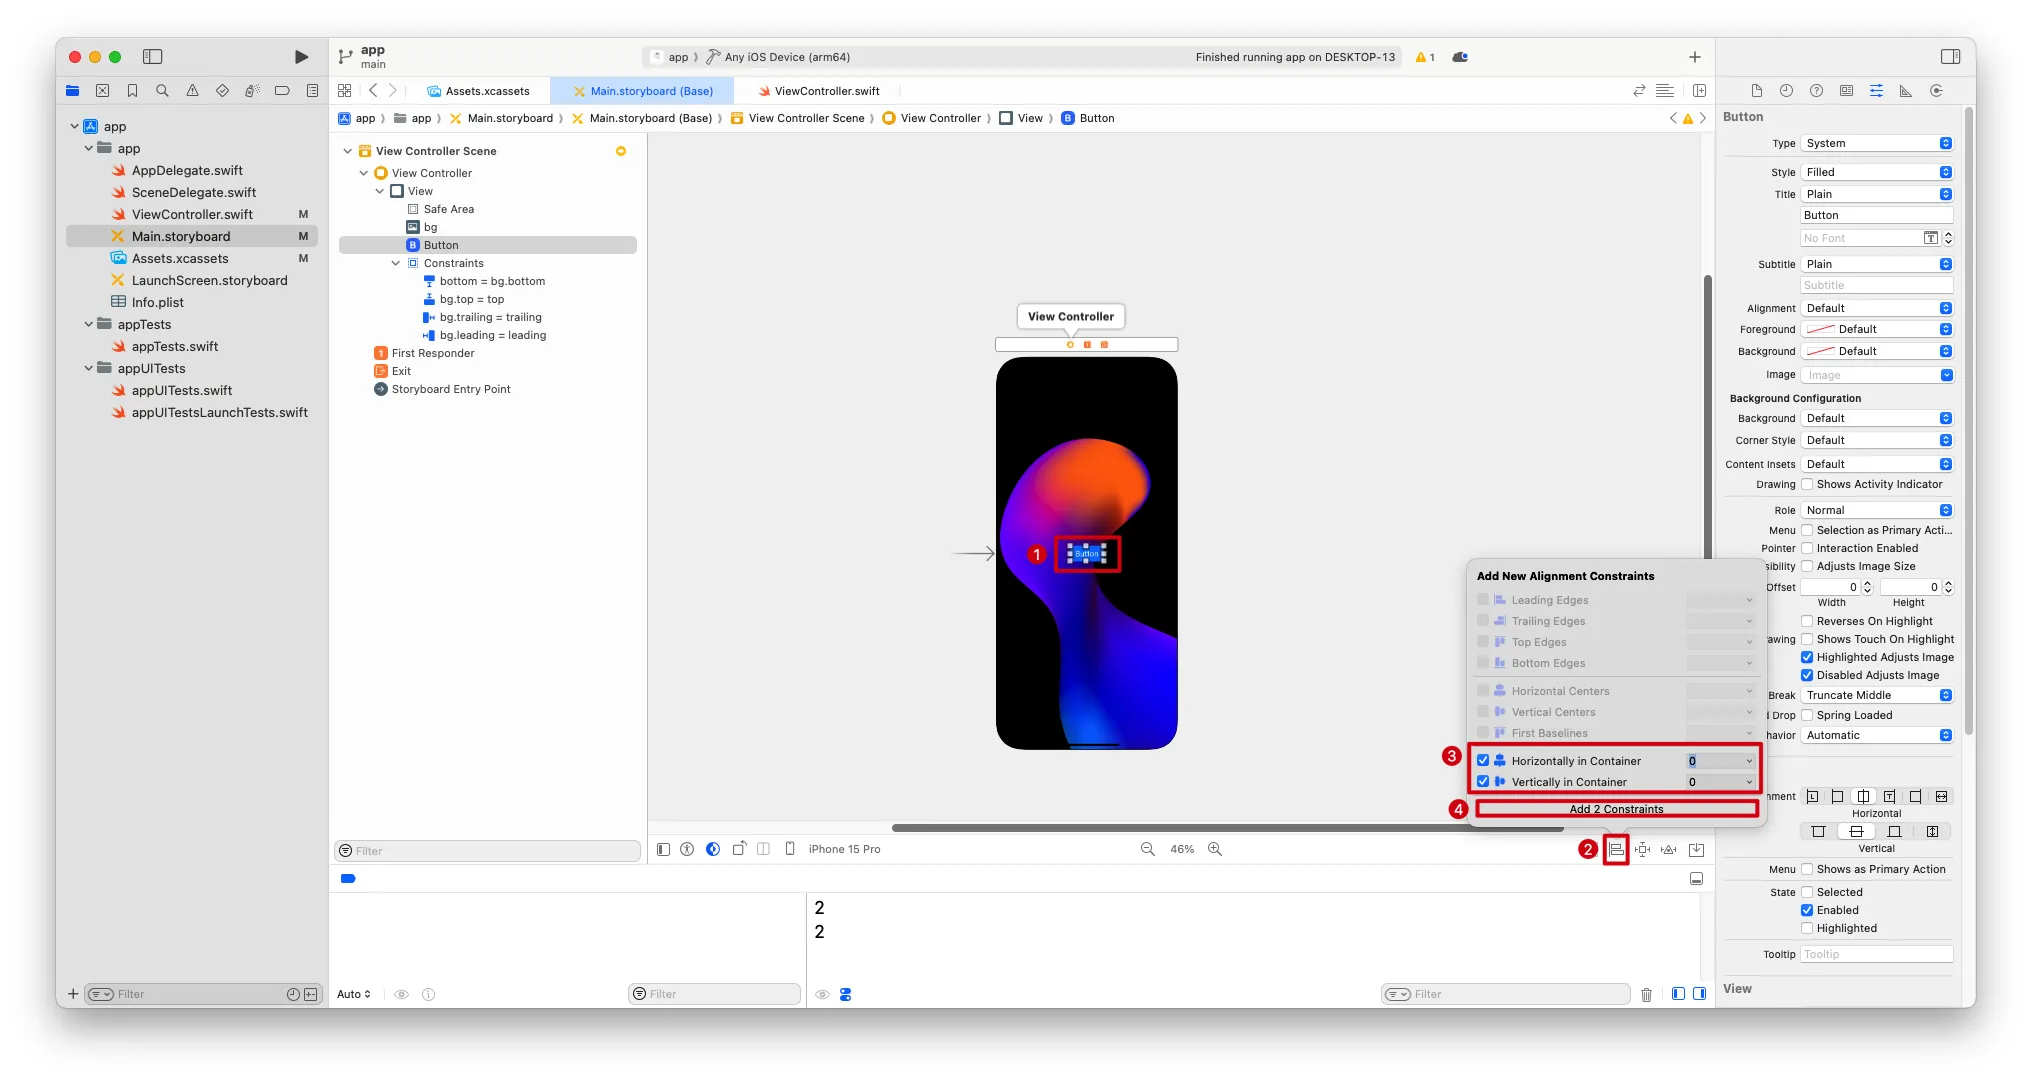Enable Shows Activity Indicator checkbox
Viewport: 2032px width, 1082px height.
click(x=1807, y=484)
